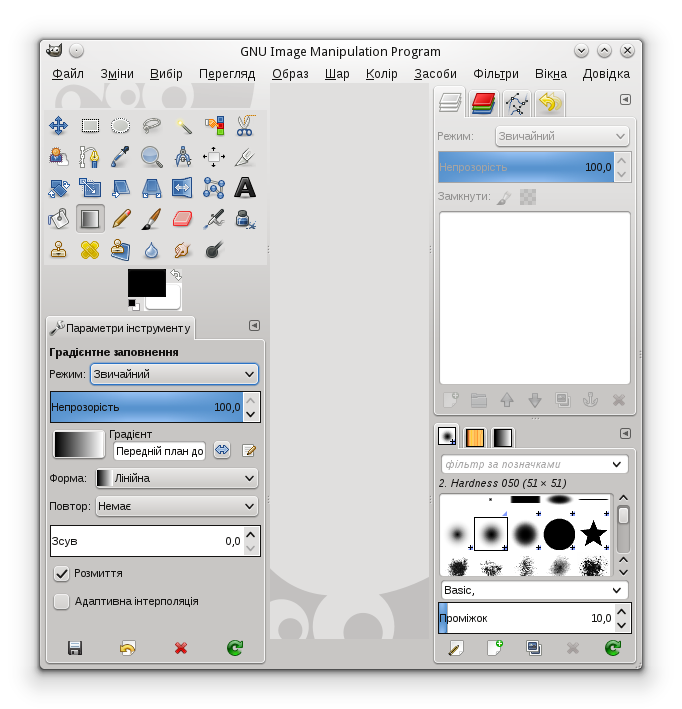Open layers dock panel menu arrow

[x=625, y=99]
